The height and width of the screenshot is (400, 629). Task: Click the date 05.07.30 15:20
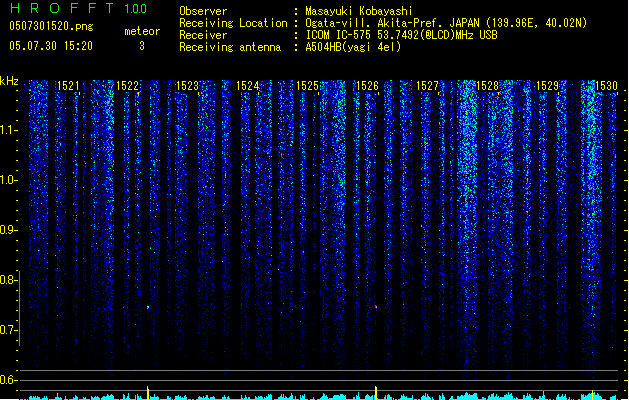[x=51, y=46]
